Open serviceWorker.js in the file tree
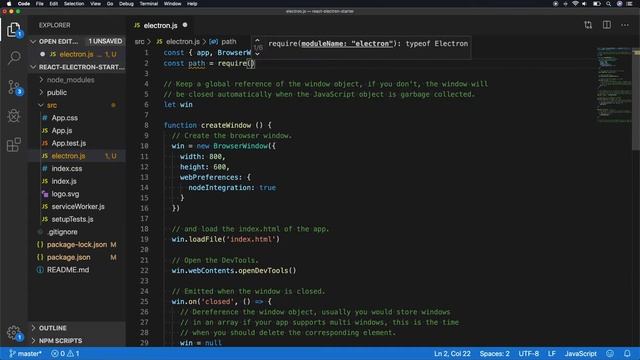The image size is (640, 360). (78, 206)
